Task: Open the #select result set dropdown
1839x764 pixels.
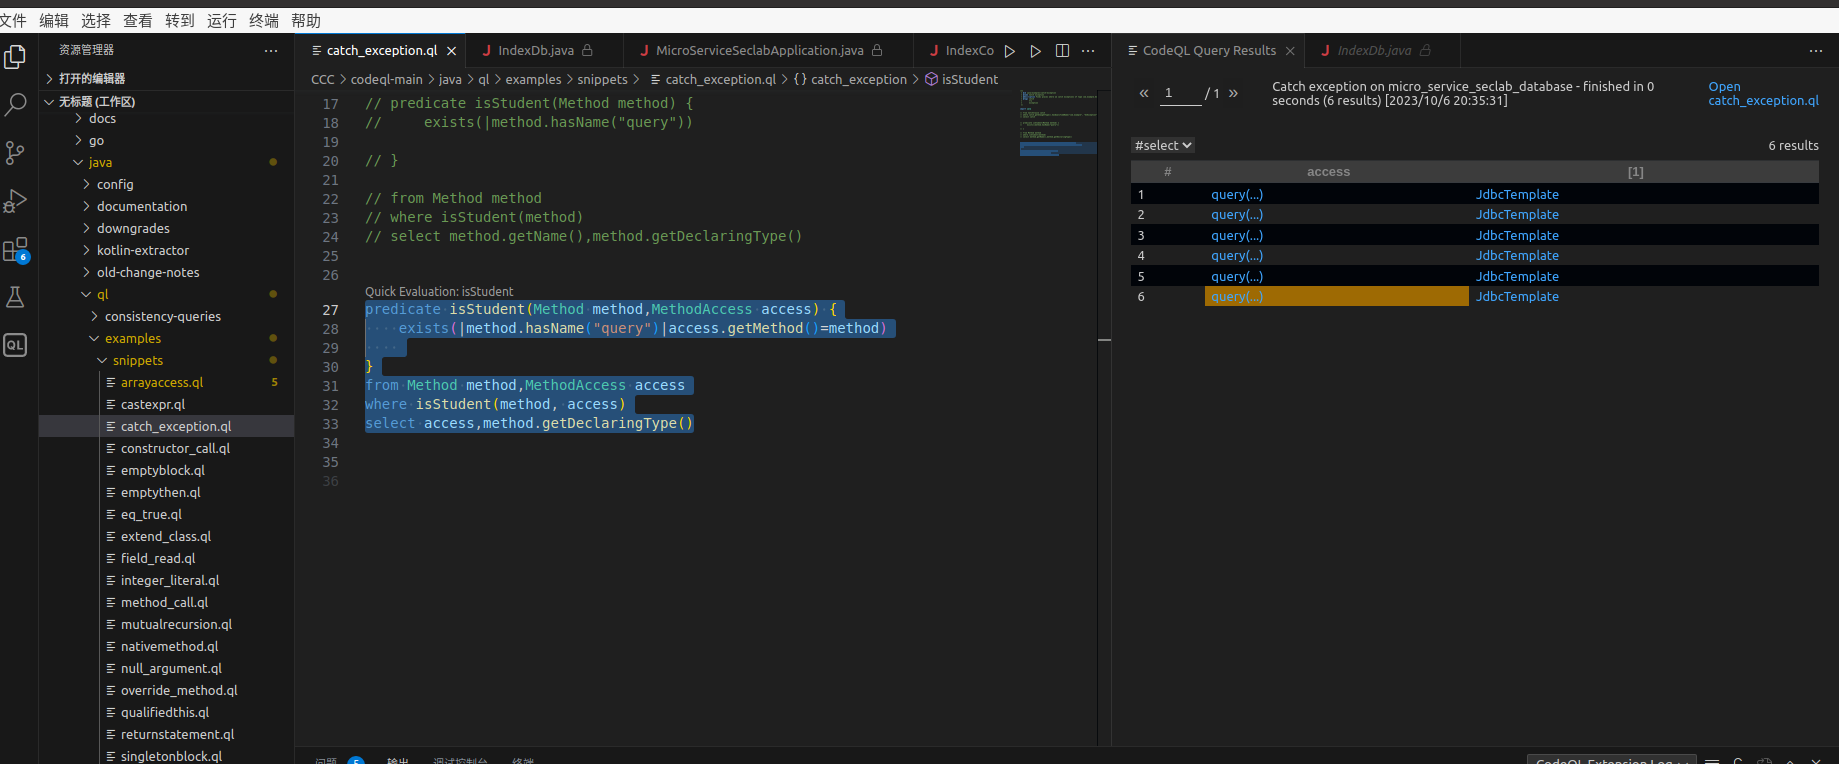Action: (1163, 146)
